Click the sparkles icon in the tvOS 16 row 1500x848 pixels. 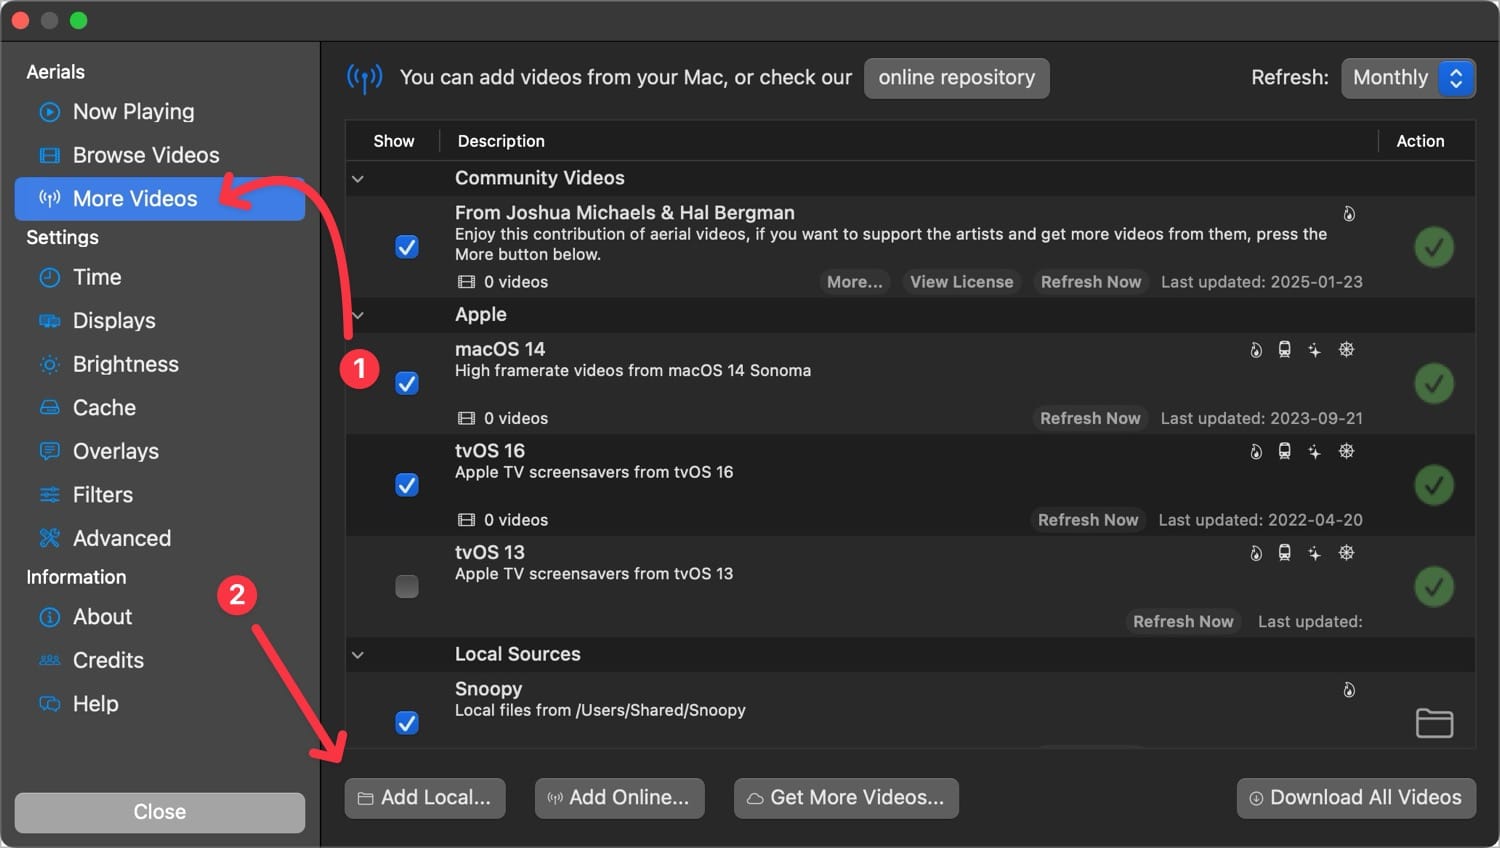tap(1315, 452)
